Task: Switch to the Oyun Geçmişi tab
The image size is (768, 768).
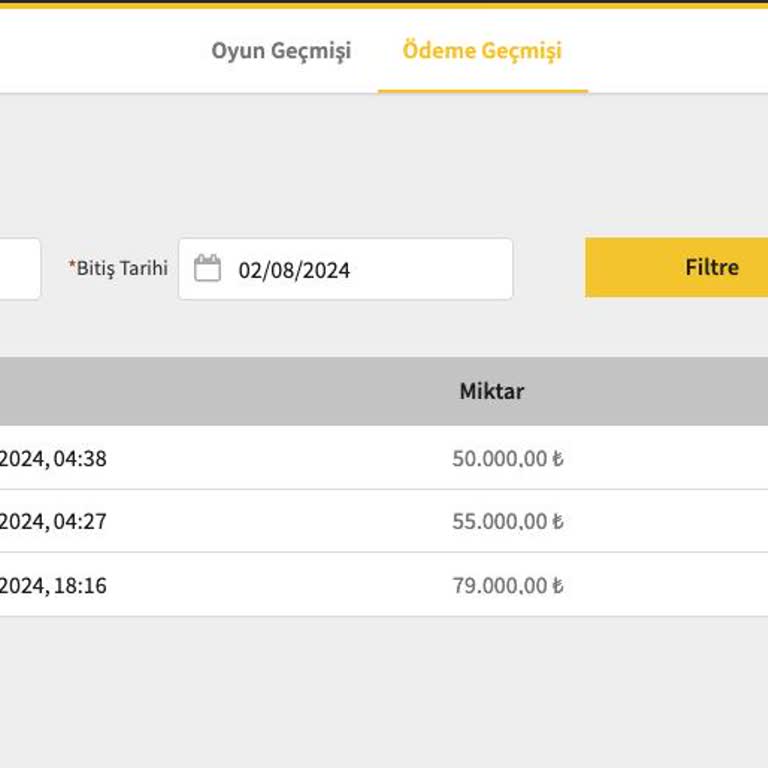Action: 281,51
